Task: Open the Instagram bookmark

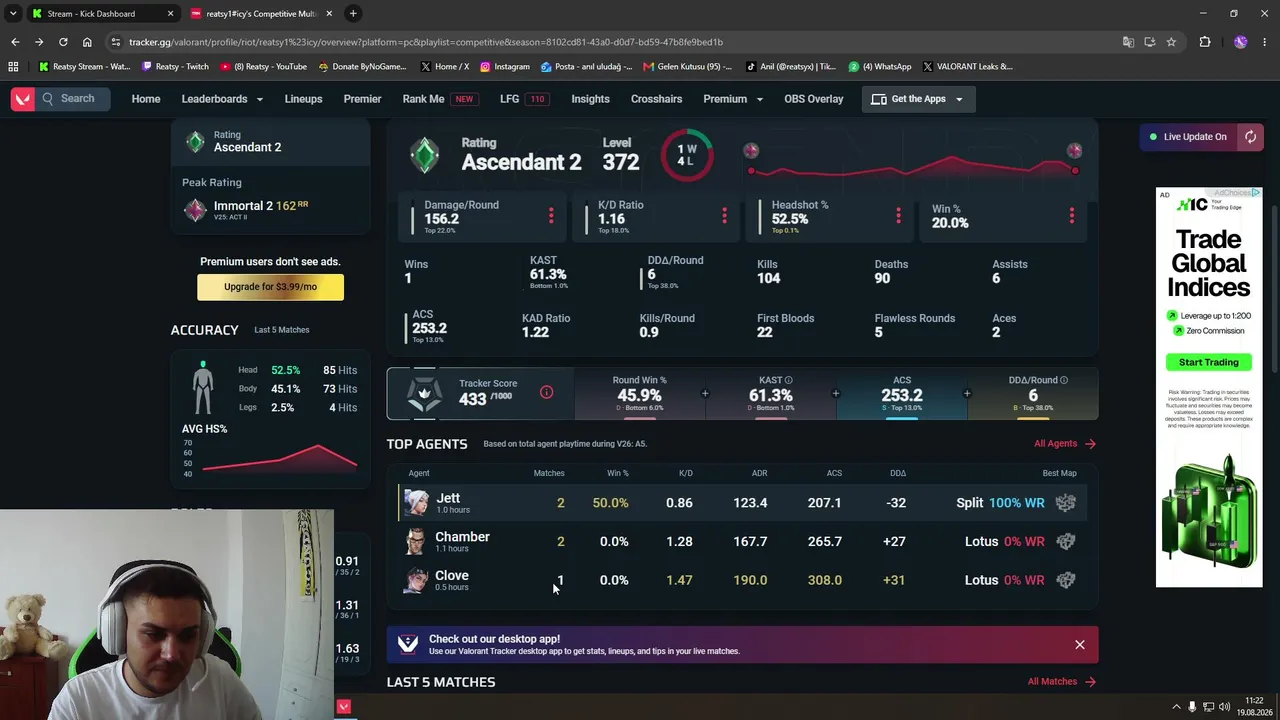Action: click(x=505, y=67)
